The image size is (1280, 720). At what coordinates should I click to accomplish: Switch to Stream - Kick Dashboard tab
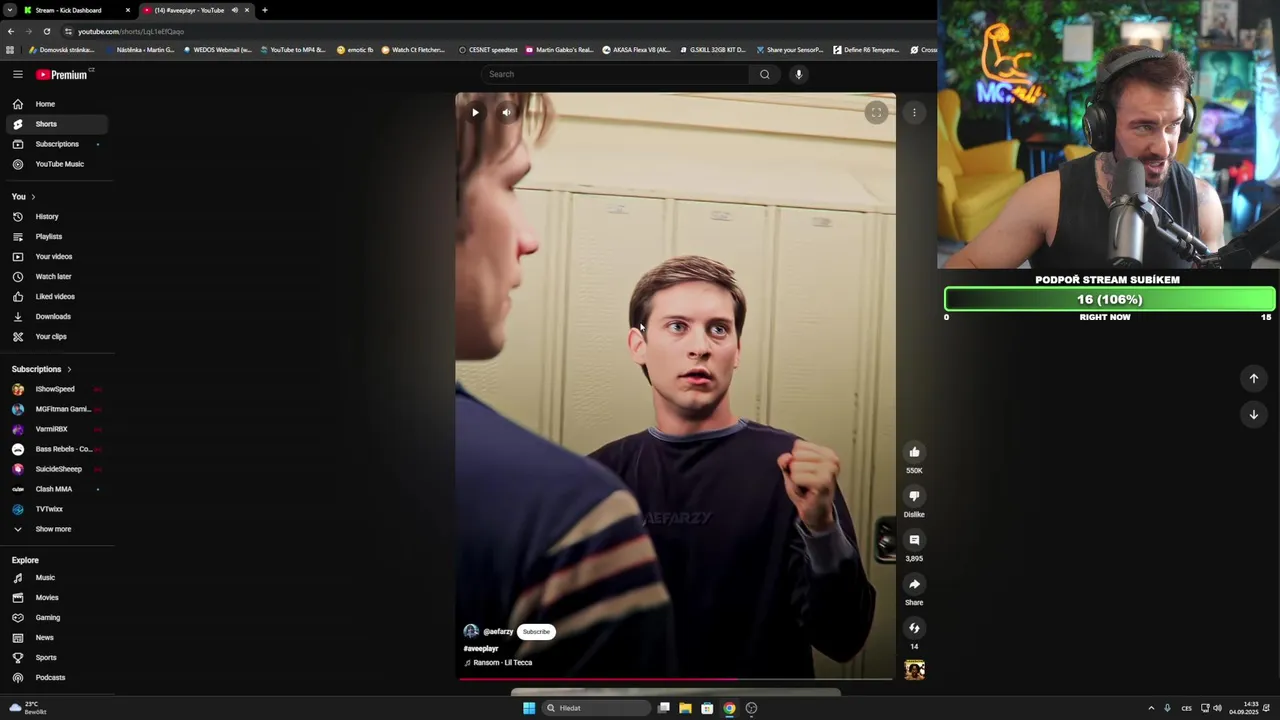tap(77, 10)
